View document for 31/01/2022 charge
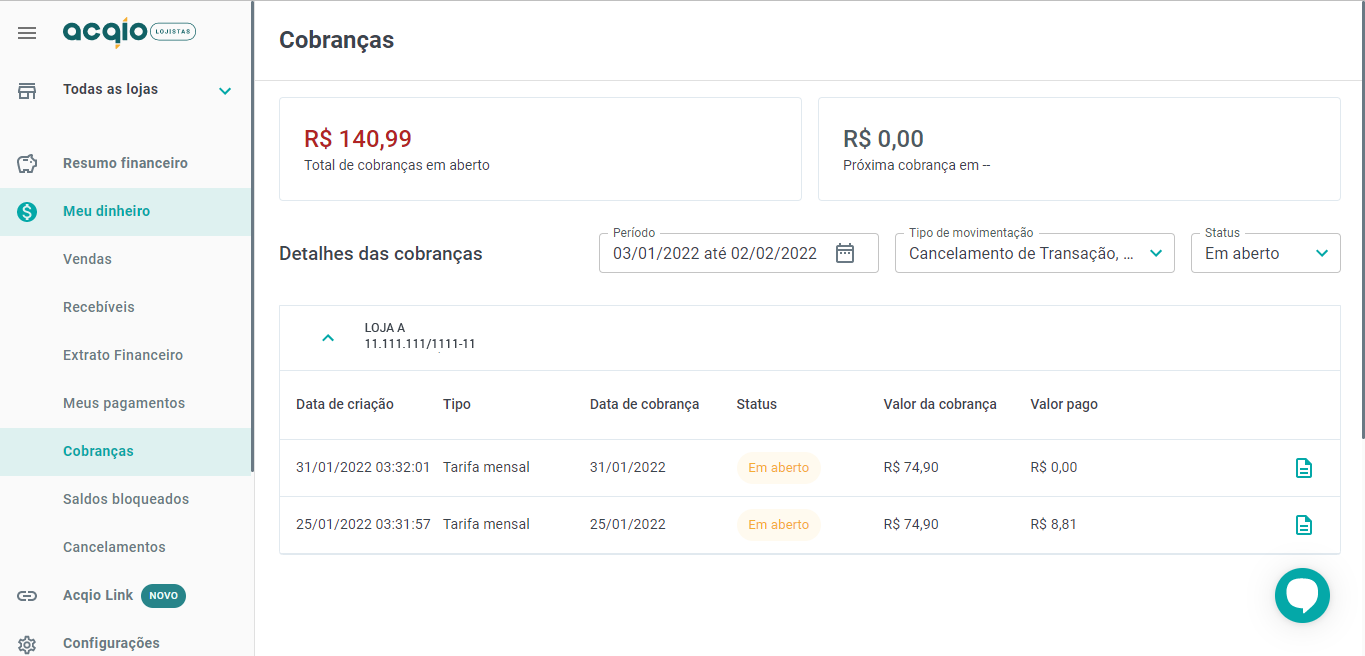The width and height of the screenshot is (1365, 656). click(x=1304, y=468)
